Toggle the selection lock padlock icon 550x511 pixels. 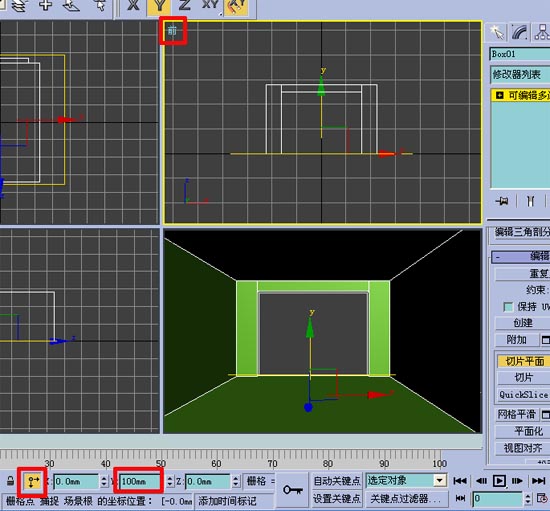coord(11,481)
